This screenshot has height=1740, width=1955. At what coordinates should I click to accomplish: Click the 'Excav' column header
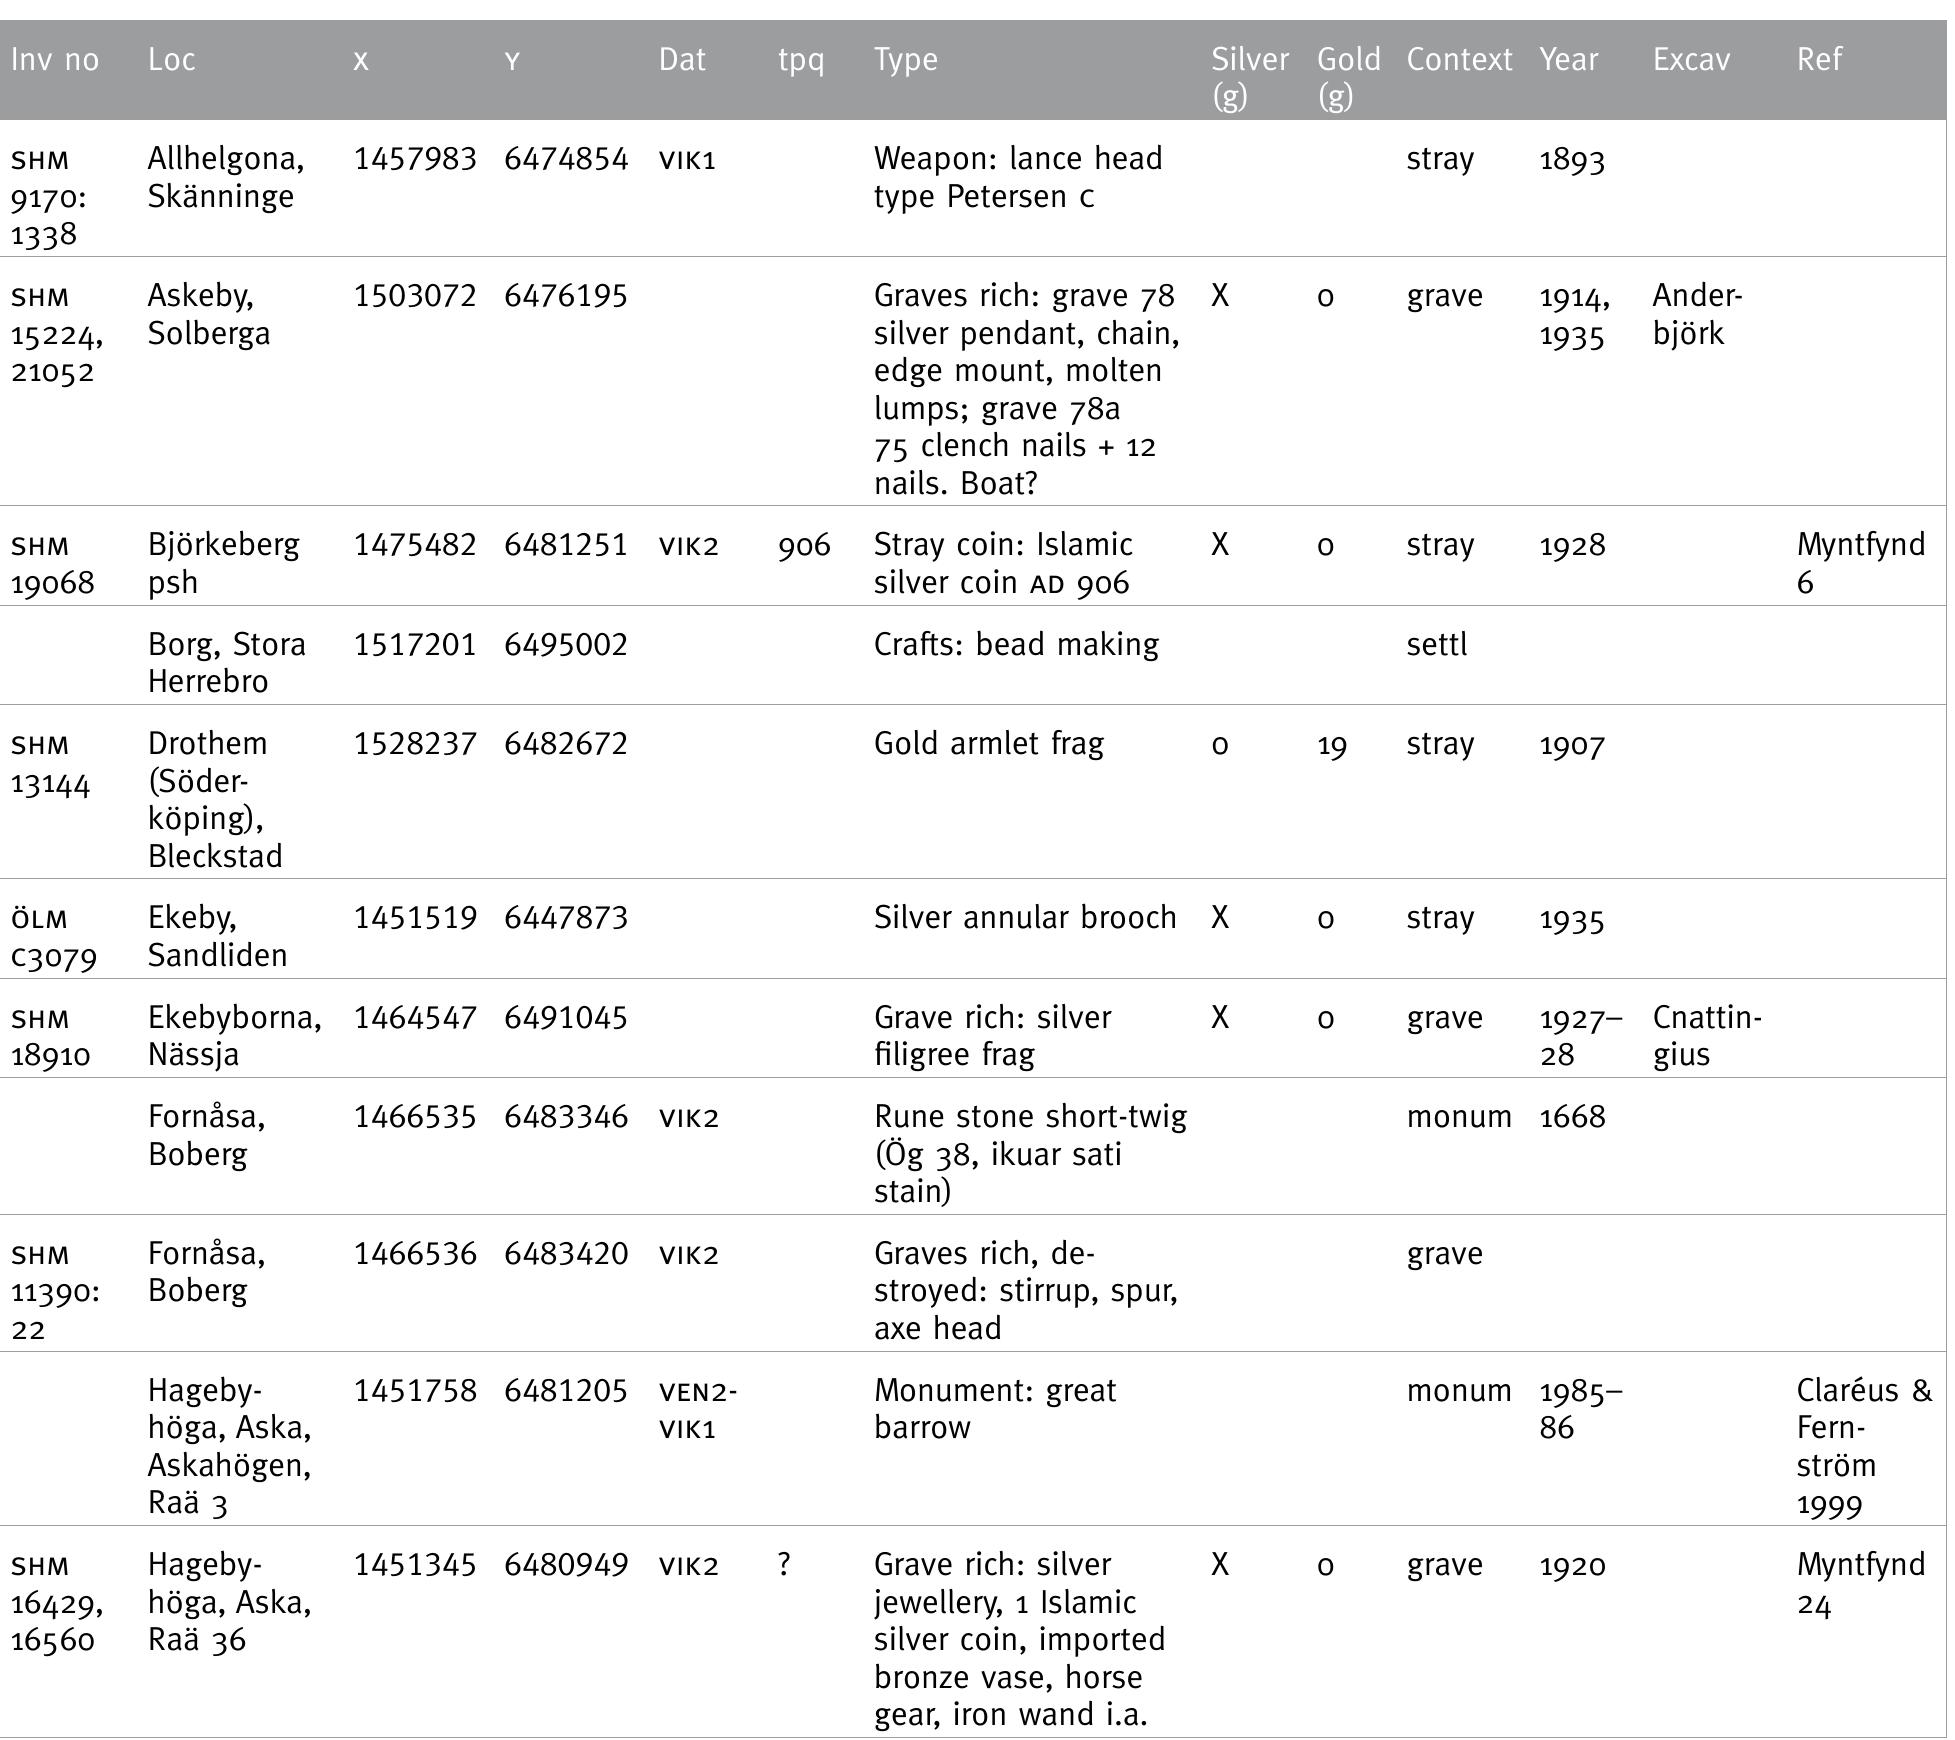[1690, 60]
